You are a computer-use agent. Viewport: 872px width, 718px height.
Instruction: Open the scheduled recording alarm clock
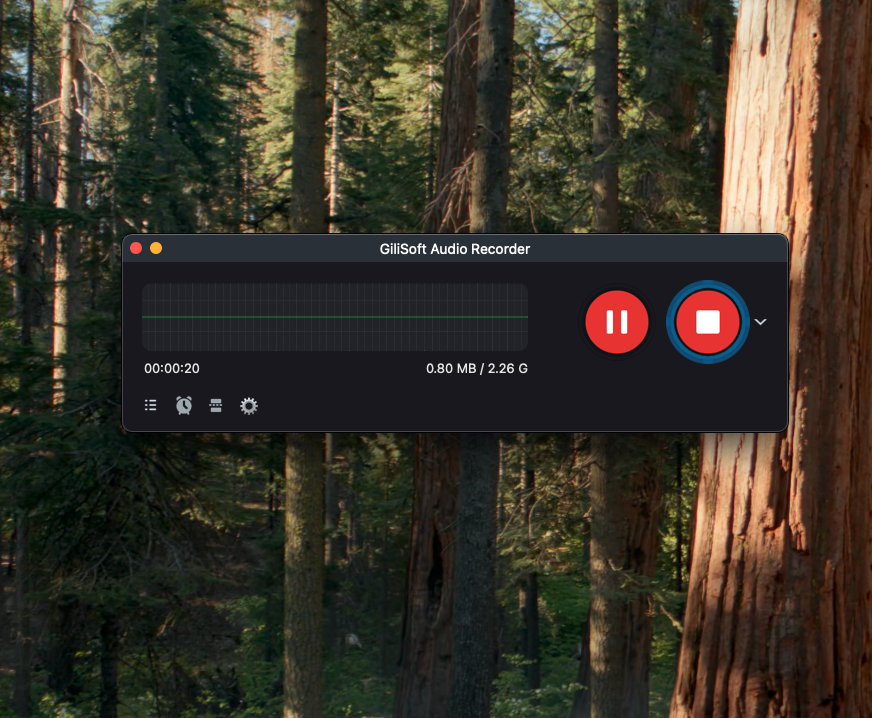click(184, 405)
